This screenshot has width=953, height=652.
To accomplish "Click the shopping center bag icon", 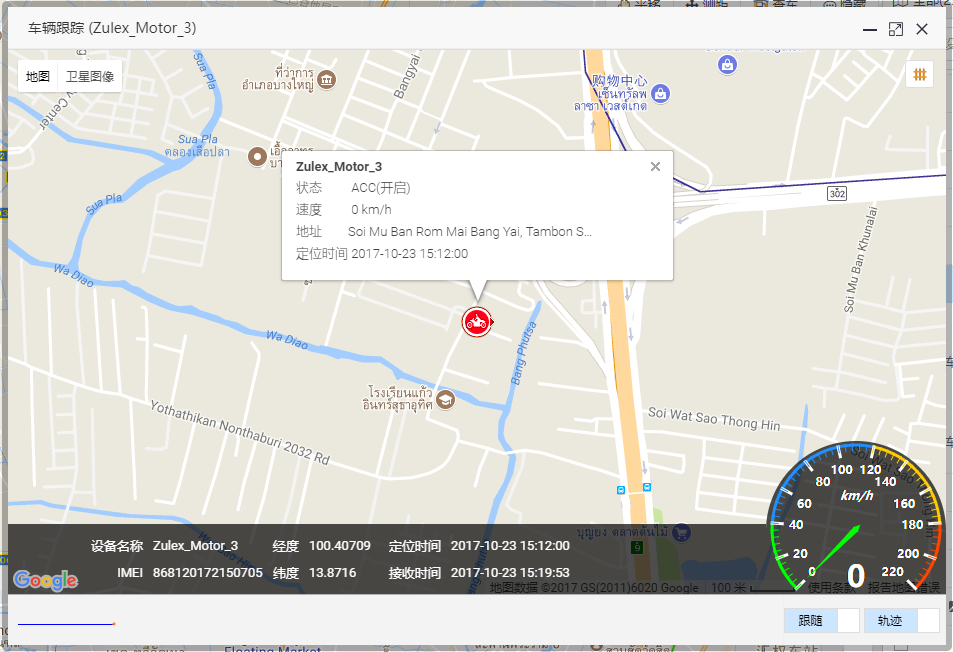I will point(661,94).
